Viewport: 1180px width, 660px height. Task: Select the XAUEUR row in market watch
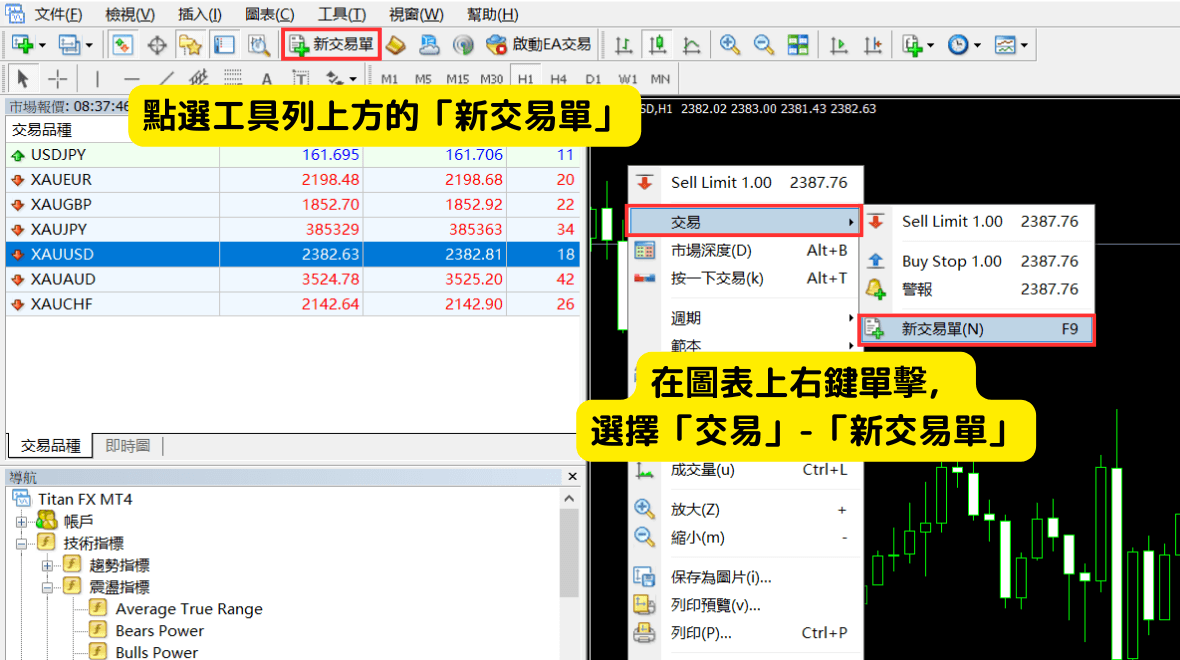pos(60,180)
